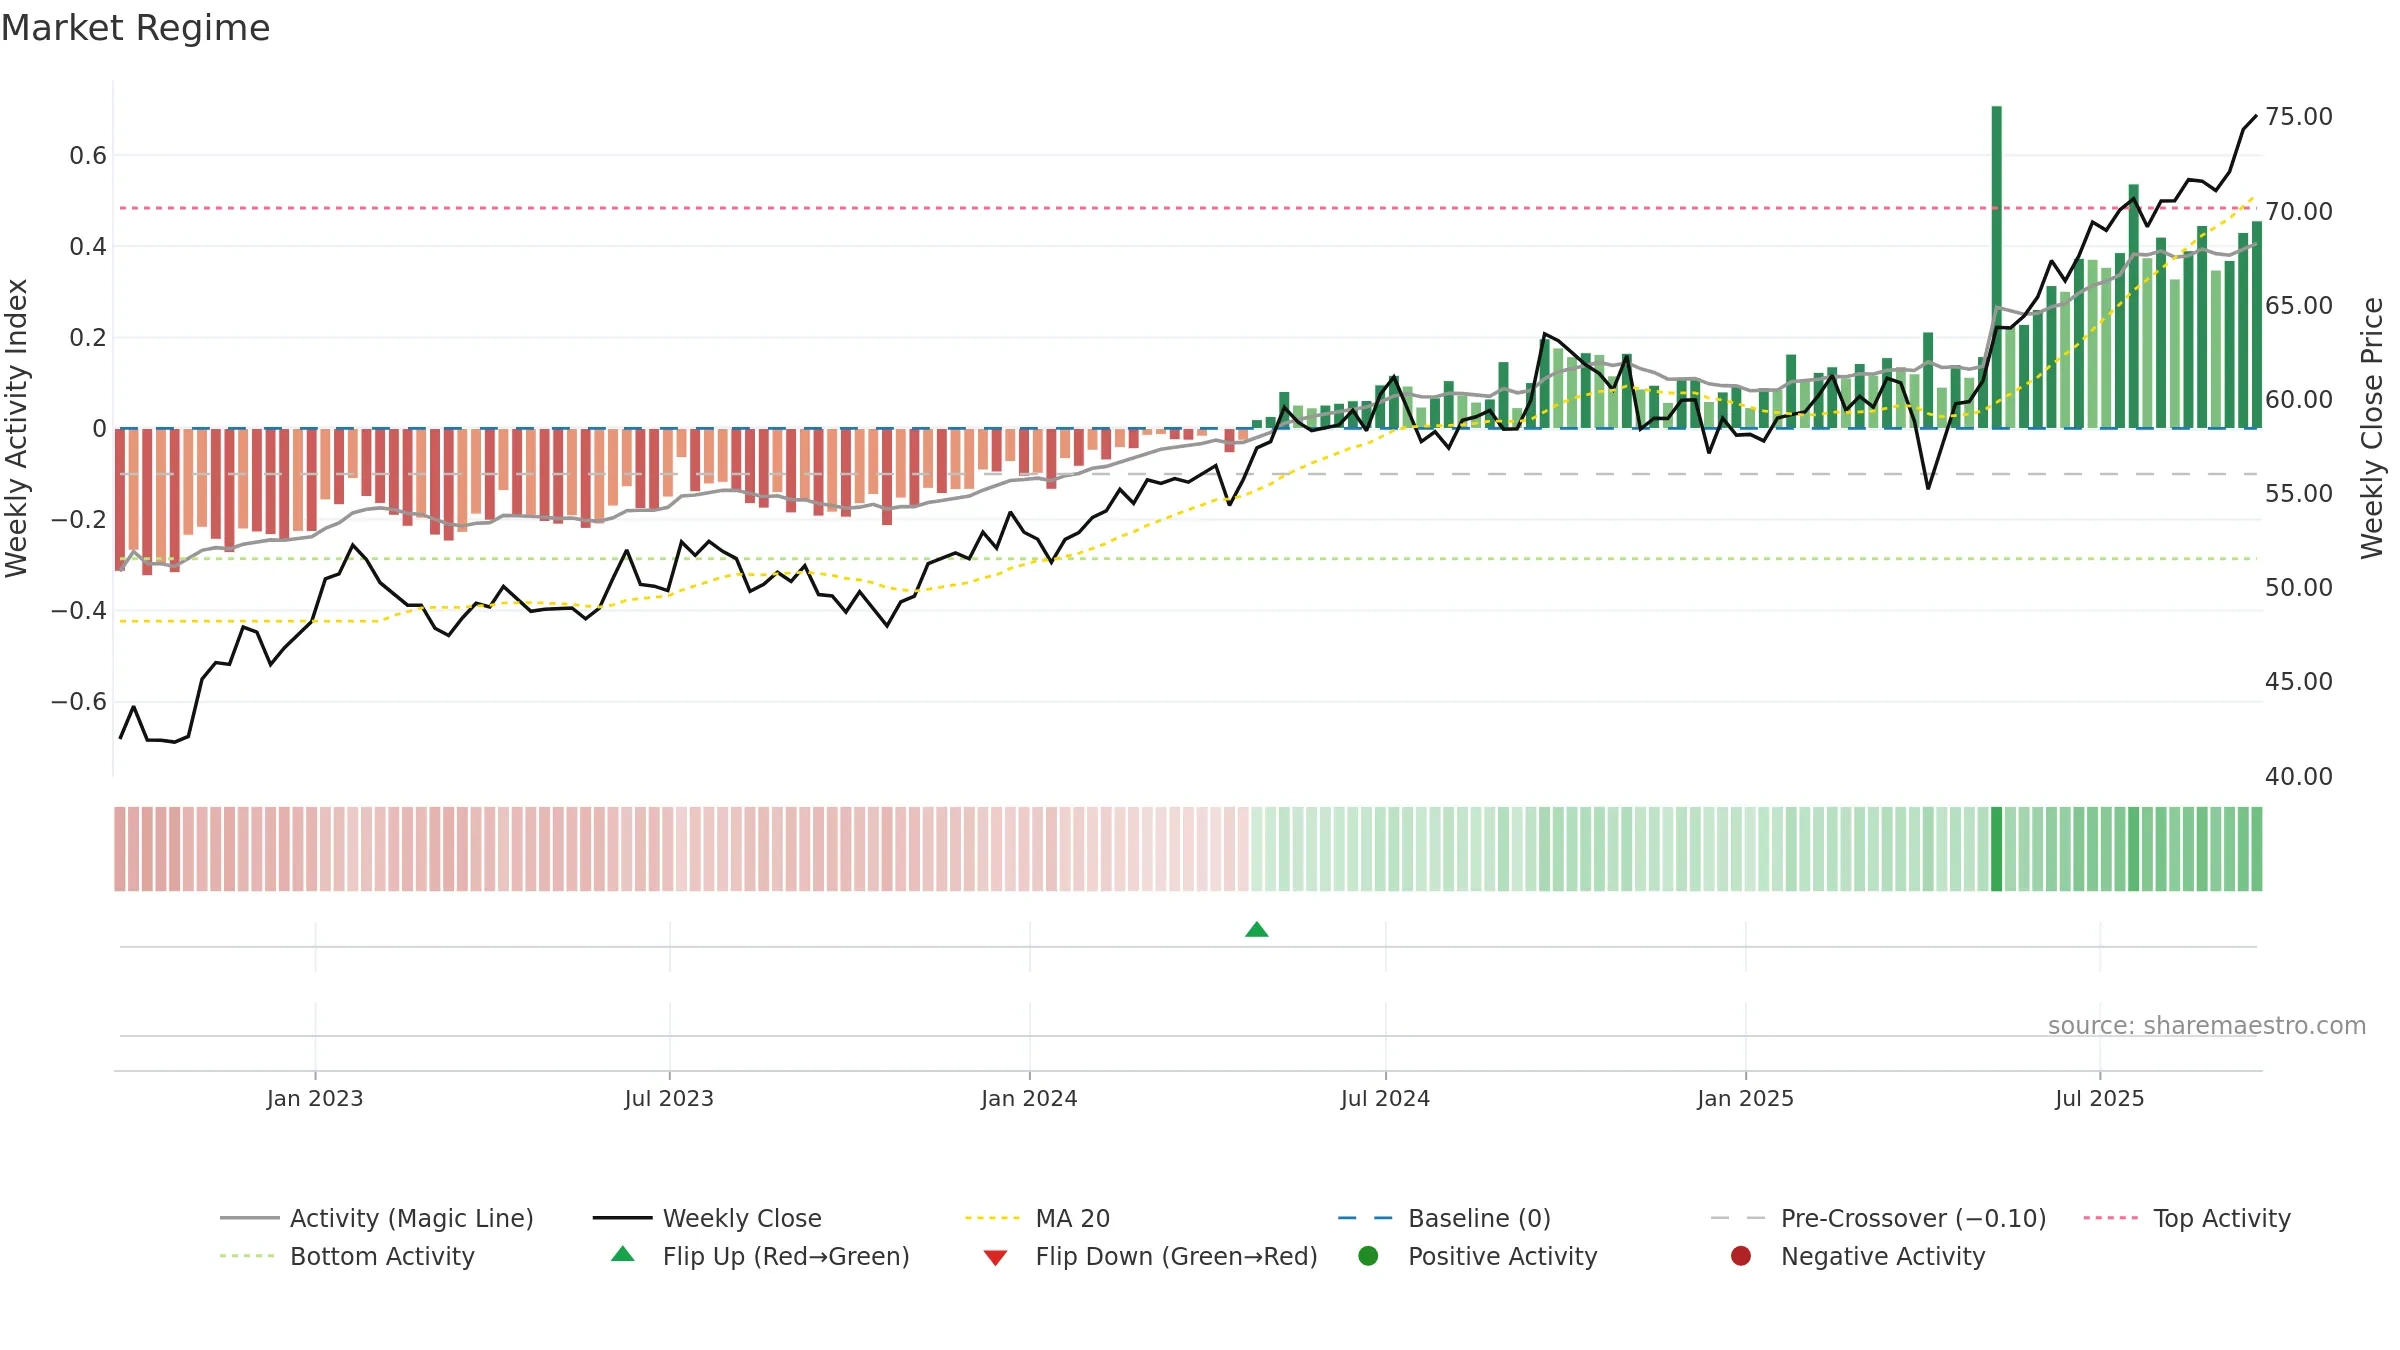
Task: Click the −0.6 activity index tick label
Action: tap(79, 701)
